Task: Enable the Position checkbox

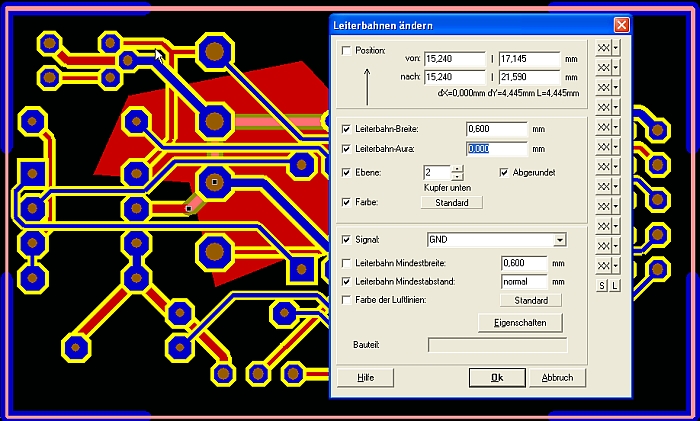Action: click(347, 51)
